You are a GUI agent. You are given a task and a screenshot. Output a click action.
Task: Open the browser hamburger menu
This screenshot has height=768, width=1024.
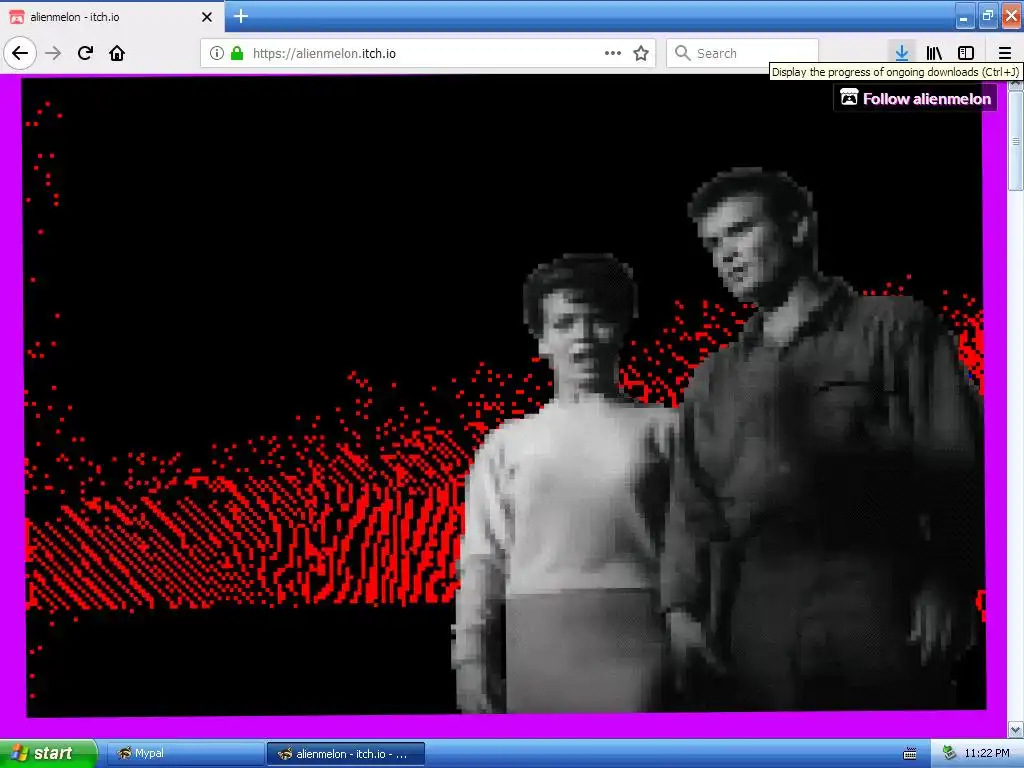(x=1004, y=53)
